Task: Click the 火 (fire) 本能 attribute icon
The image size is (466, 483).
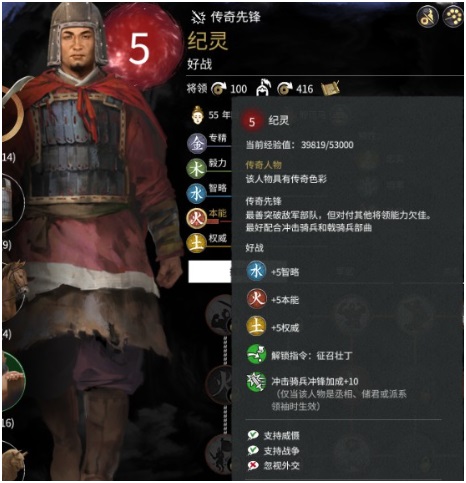Action: [x=196, y=219]
